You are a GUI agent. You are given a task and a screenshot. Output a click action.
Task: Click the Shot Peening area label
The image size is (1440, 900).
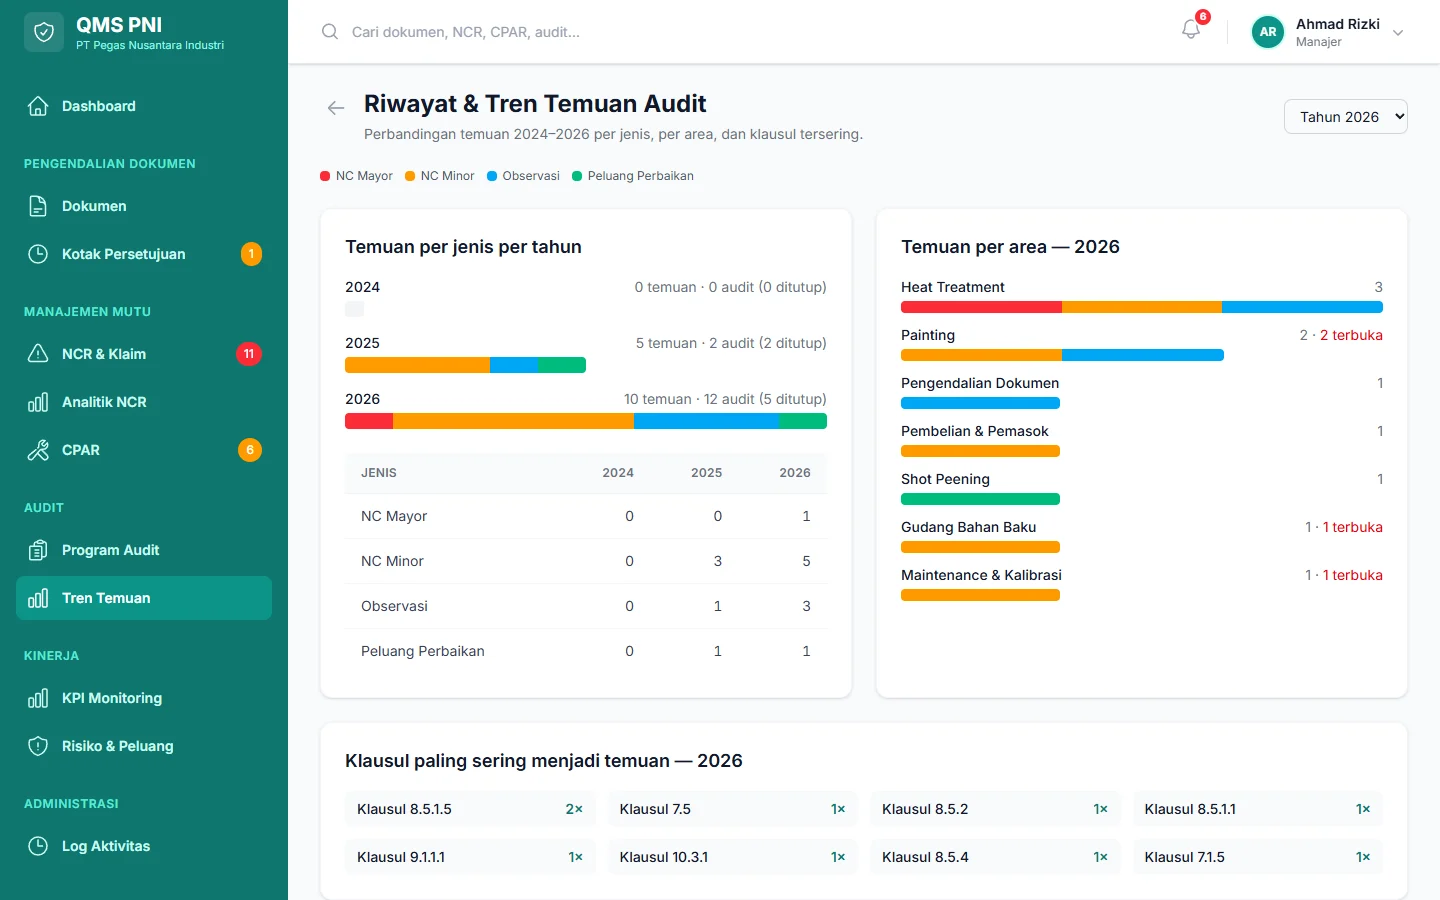click(945, 479)
